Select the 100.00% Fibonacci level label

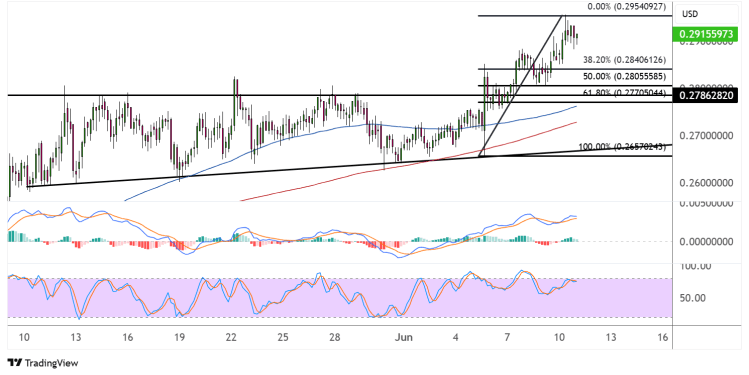pos(622,147)
